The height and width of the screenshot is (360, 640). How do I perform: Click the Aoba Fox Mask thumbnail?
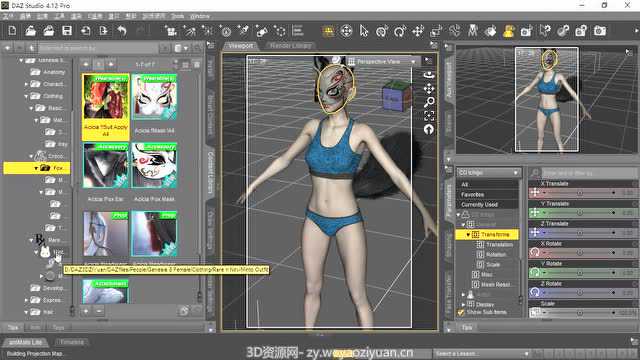(154, 165)
